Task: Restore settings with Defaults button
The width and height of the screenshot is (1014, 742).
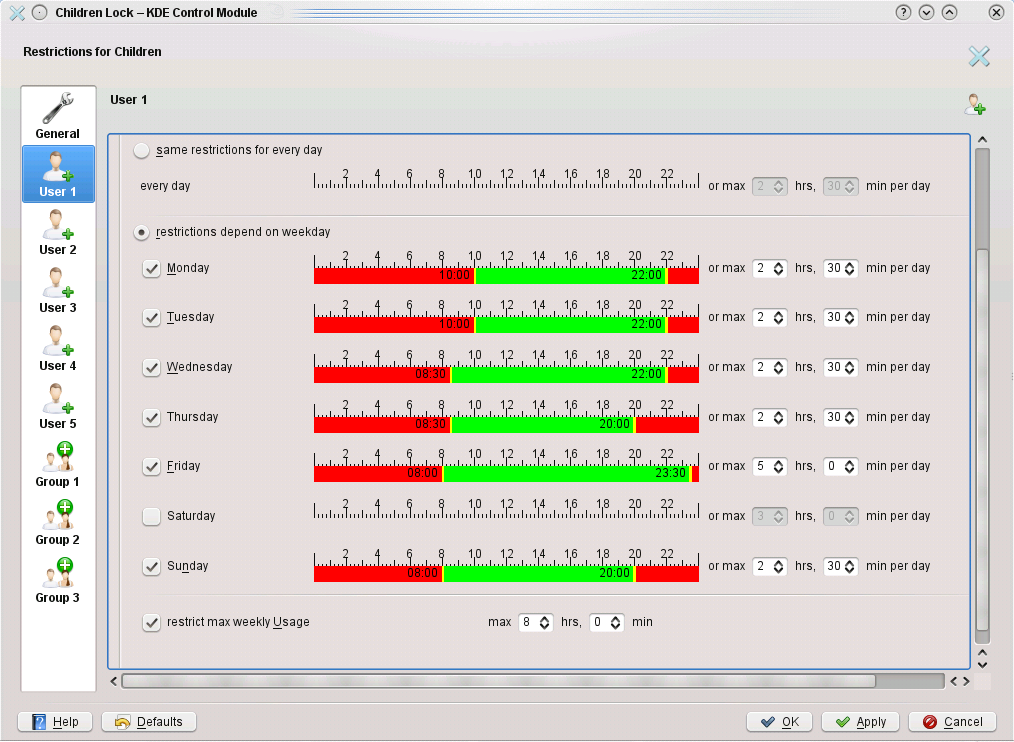Action: 149,722
